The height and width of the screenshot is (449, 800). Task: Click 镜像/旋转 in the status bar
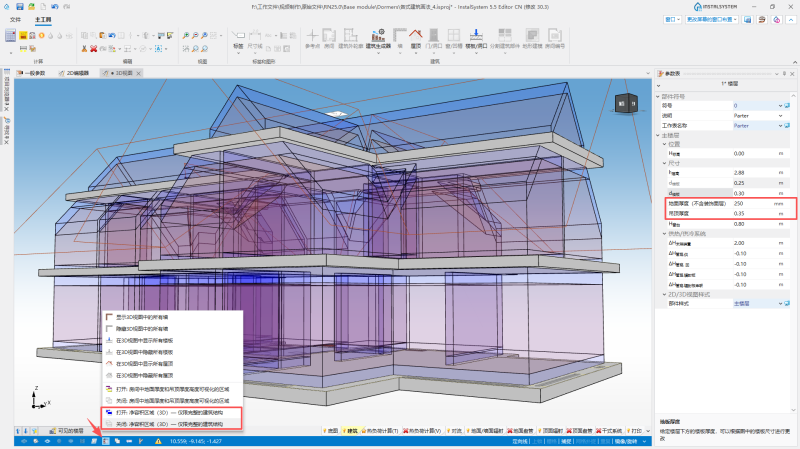click(x=626, y=441)
